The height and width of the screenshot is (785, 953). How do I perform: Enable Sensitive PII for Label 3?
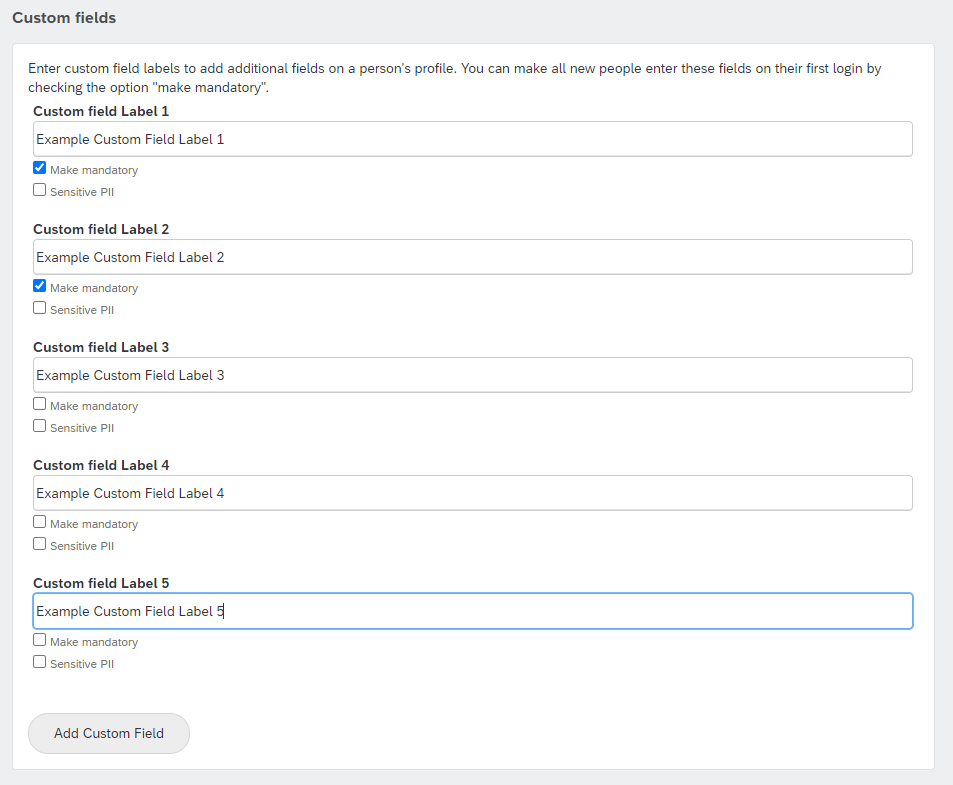click(40, 425)
